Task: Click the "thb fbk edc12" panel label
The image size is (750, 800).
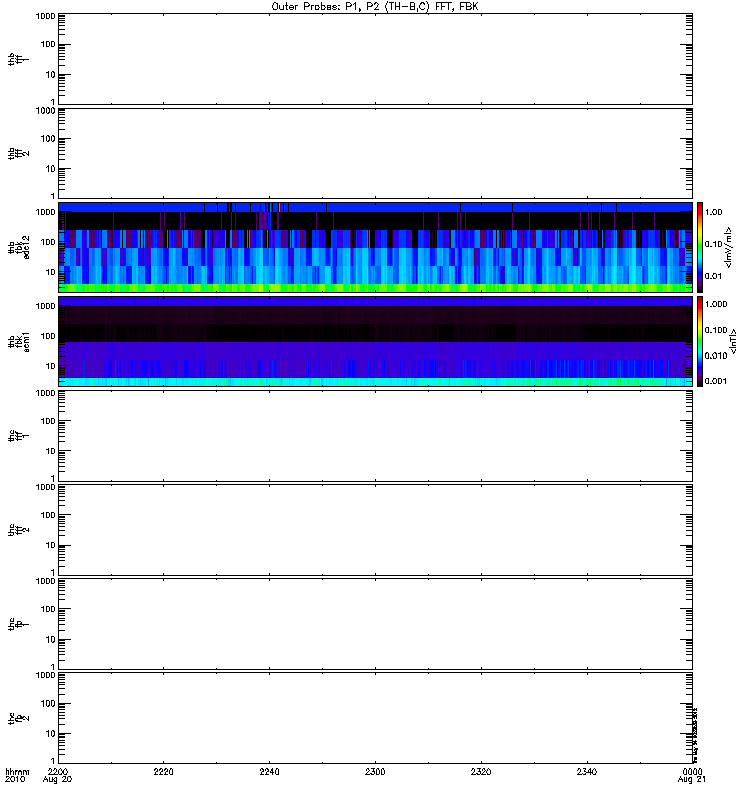Action: pos(19,247)
